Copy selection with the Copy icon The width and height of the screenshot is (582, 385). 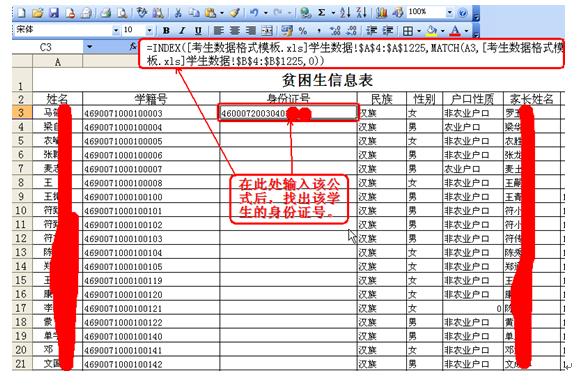point(193,14)
